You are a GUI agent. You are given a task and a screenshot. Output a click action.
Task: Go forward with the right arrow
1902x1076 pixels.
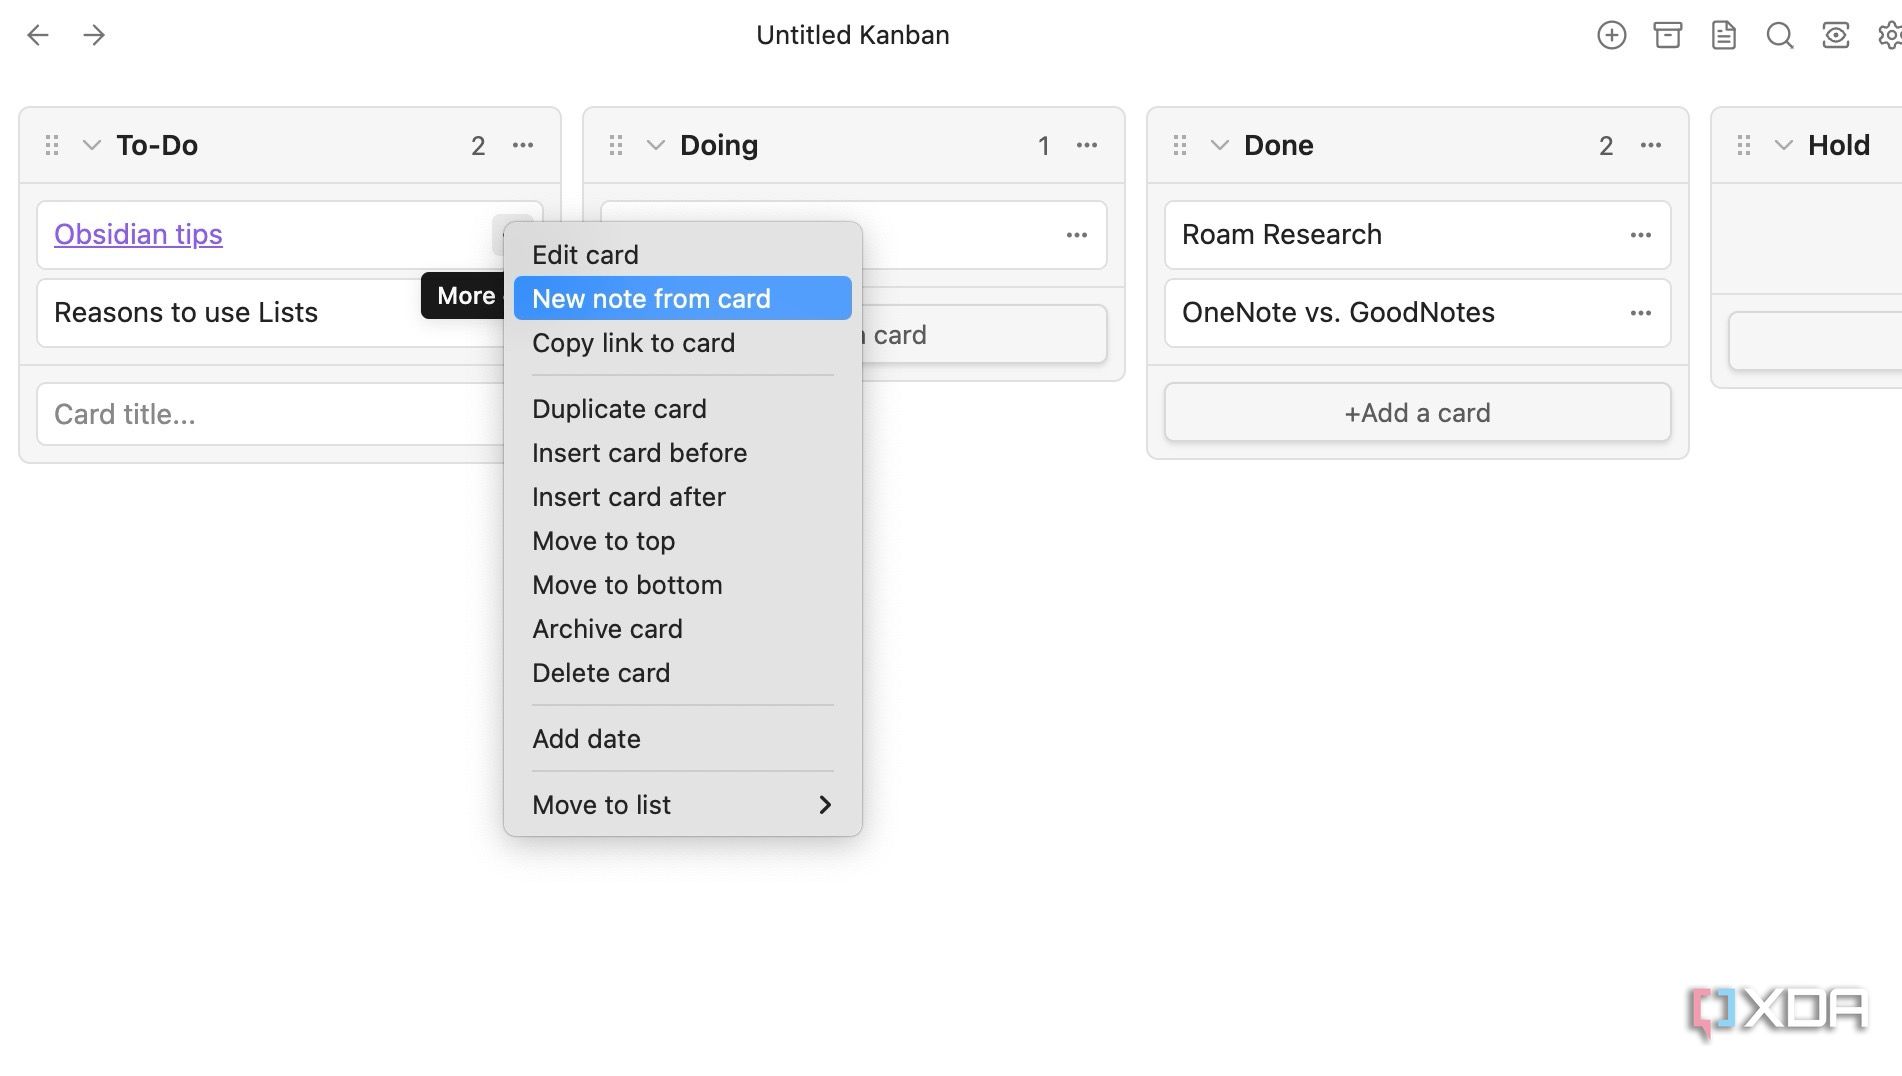(94, 35)
